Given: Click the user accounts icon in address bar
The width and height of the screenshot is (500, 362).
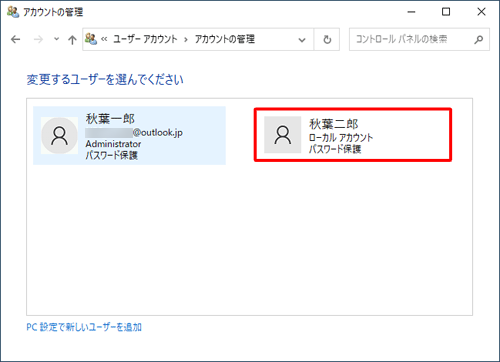Looking at the screenshot, I should (91, 39).
